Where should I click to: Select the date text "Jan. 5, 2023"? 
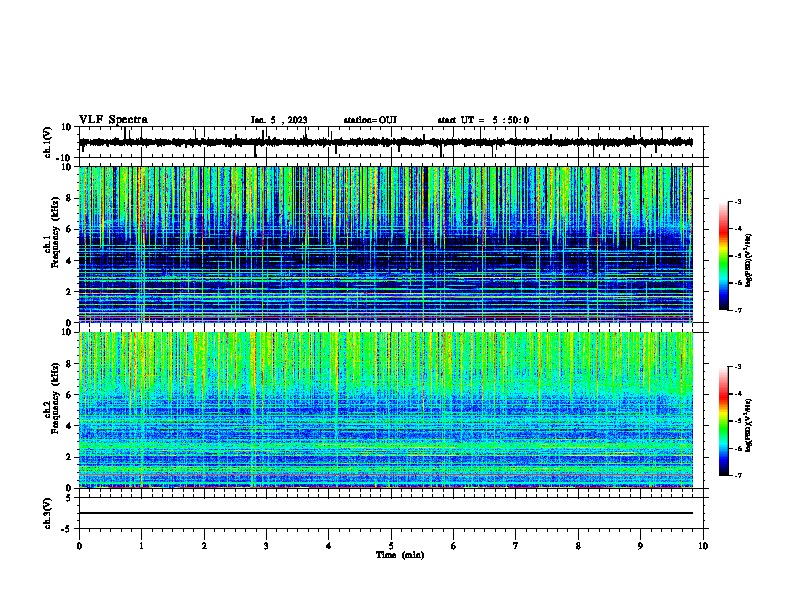coord(279,120)
